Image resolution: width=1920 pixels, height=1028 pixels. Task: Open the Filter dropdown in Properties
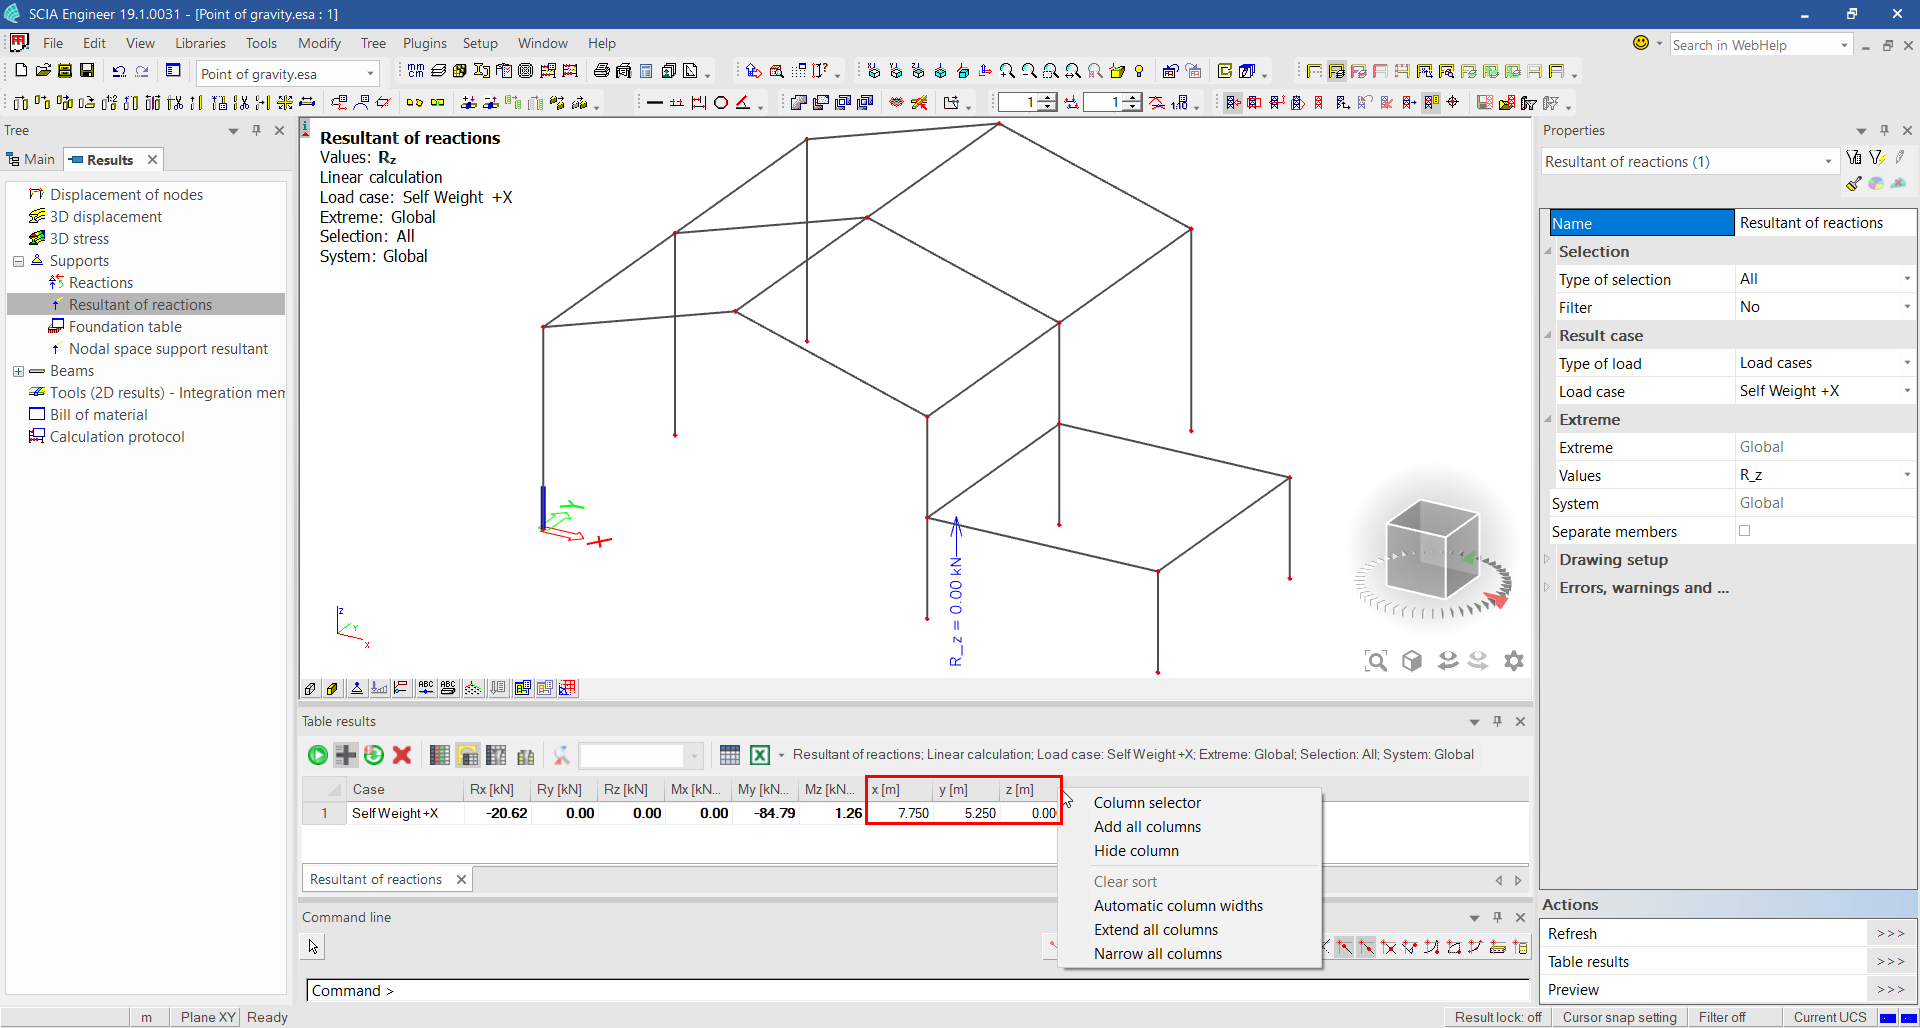click(x=1907, y=307)
